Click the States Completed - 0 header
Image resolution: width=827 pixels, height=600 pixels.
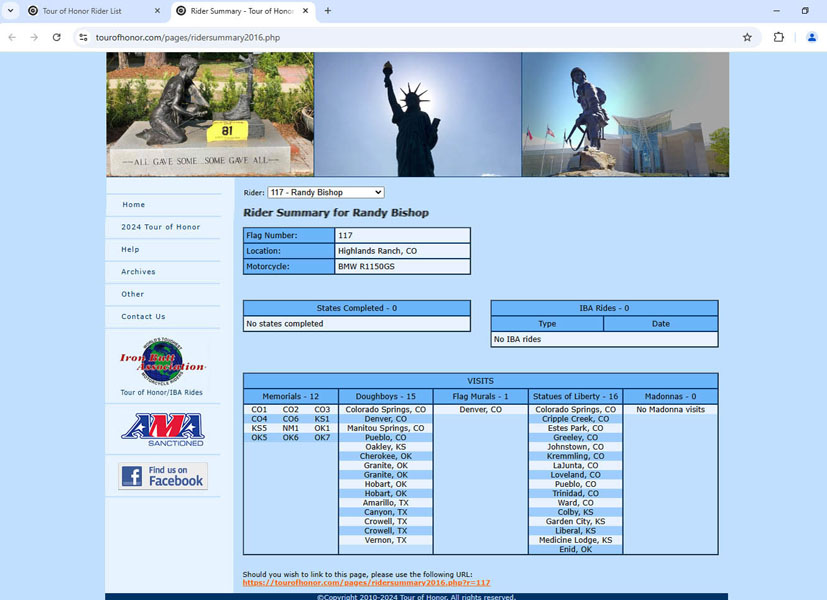pos(357,308)
